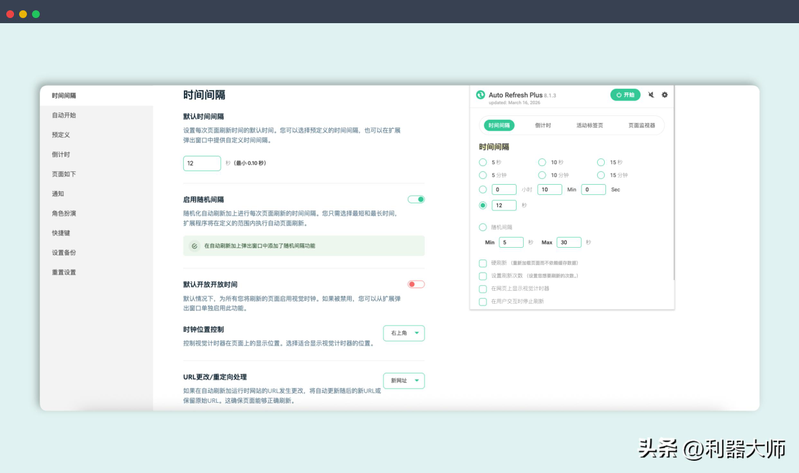Select the 随机间隔 radio button in popup
Screen dimensions: 799x473
(x=483, y=227)
